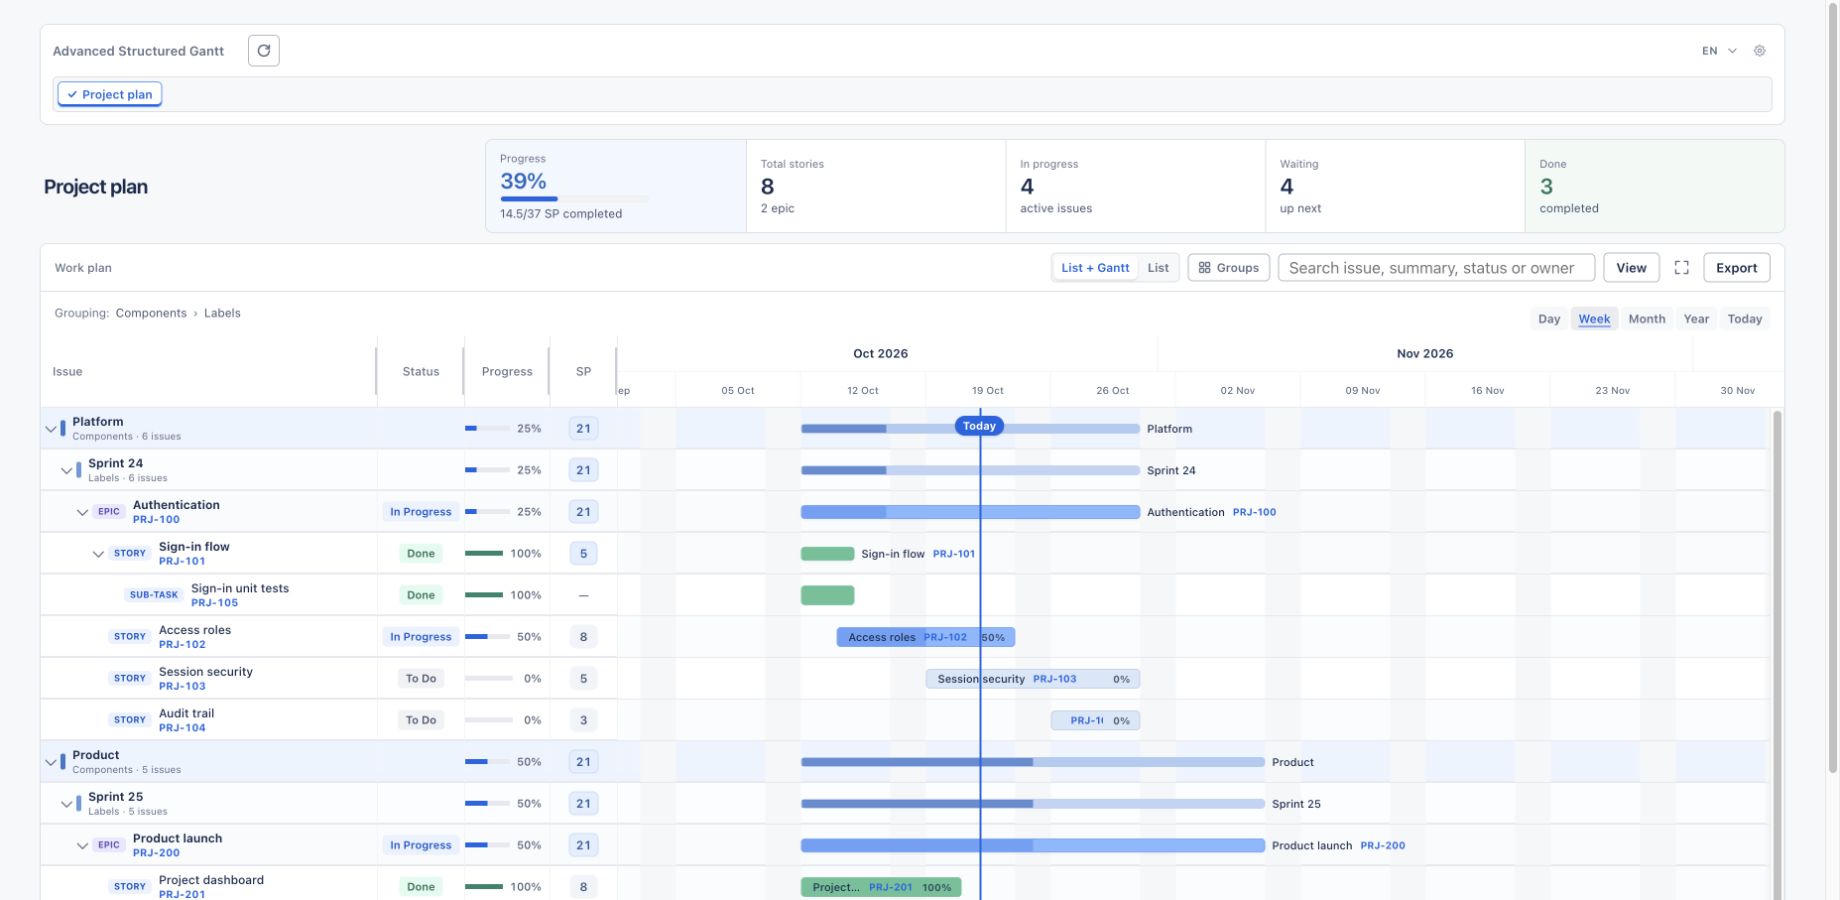Collapse the Platform component group
Screen dimensions: 1840x900
(x=51, y=429)
